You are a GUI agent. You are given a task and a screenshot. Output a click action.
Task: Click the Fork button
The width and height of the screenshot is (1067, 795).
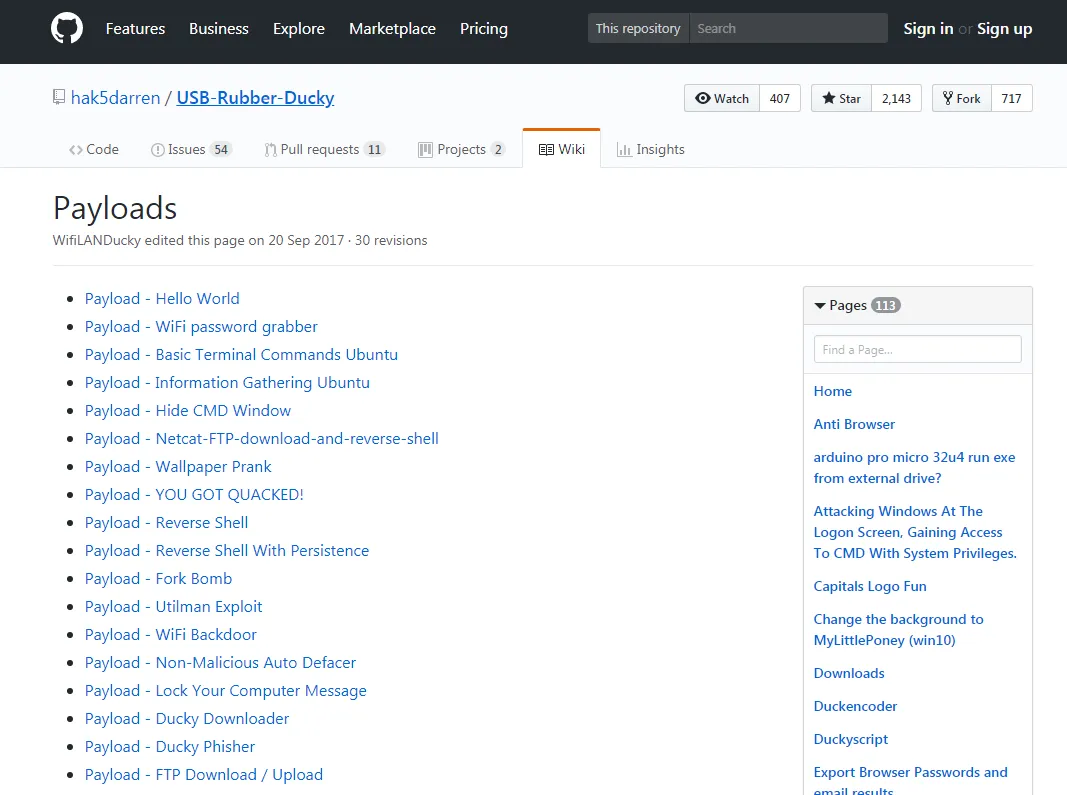click(962, 98)
